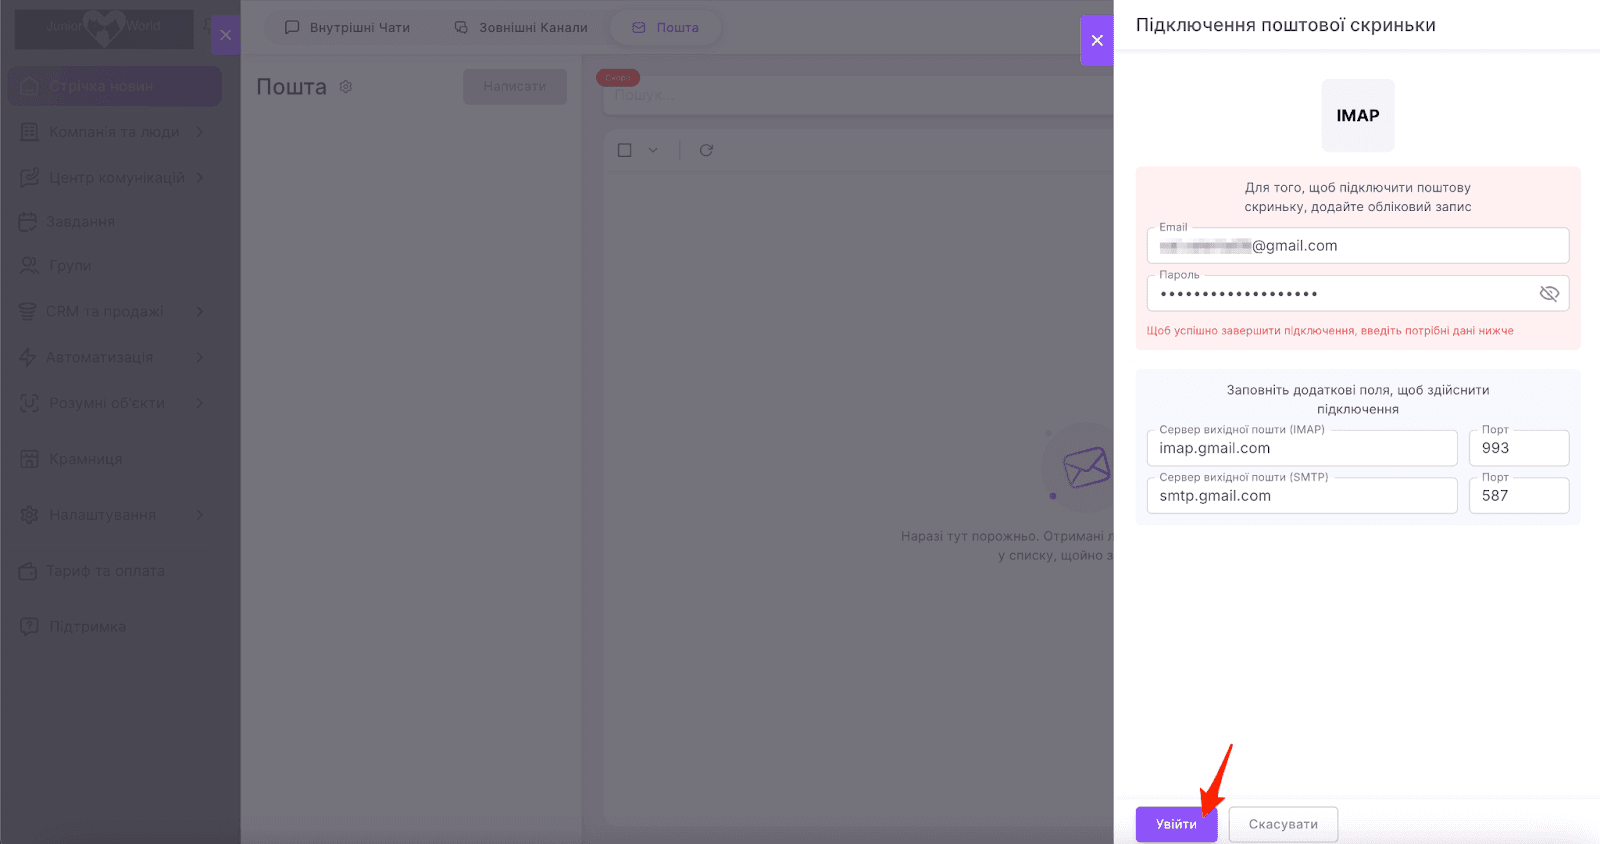Open mail settings gear next to Пошта
Screen dimensions: 1600x844
tap(346, 87)
